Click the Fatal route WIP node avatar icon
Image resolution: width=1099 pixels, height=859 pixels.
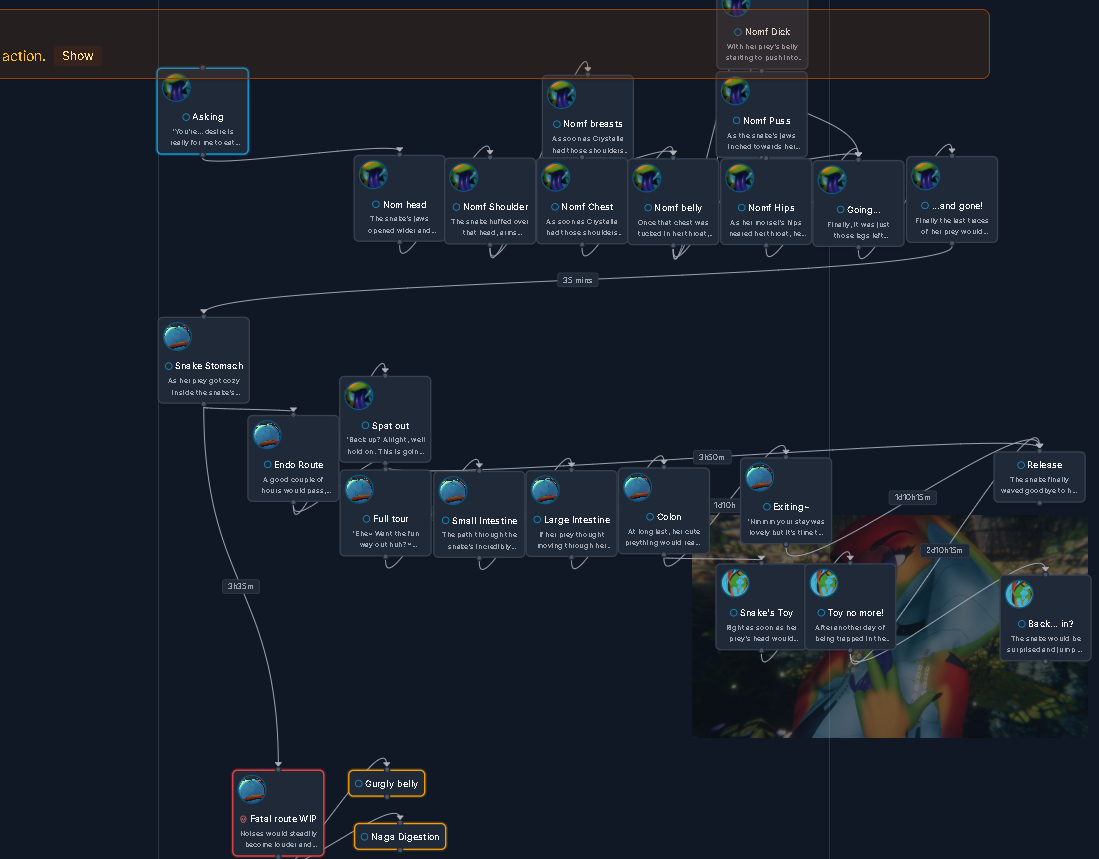pyautogui.click(x=252, y=790)
